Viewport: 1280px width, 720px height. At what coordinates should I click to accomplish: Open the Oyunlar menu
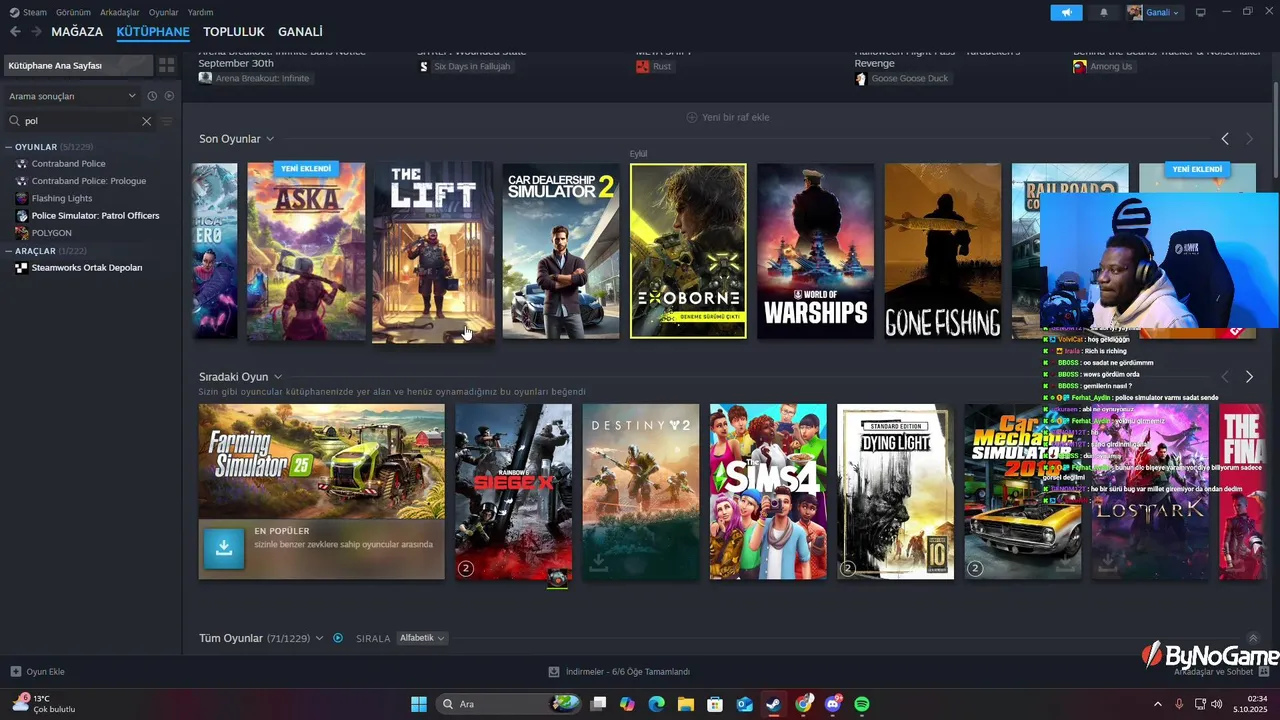pos(164,12)
